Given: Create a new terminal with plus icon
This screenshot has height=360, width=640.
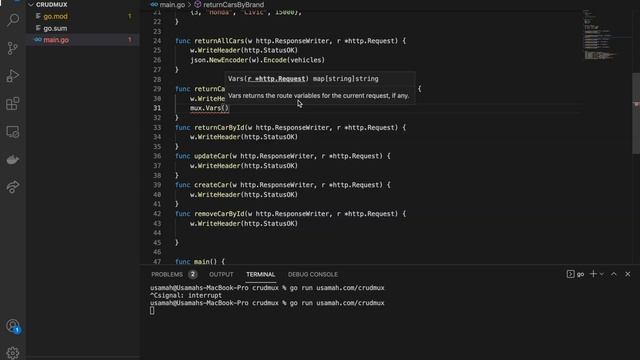Looking at the screenshot, I should click(593, 274).
